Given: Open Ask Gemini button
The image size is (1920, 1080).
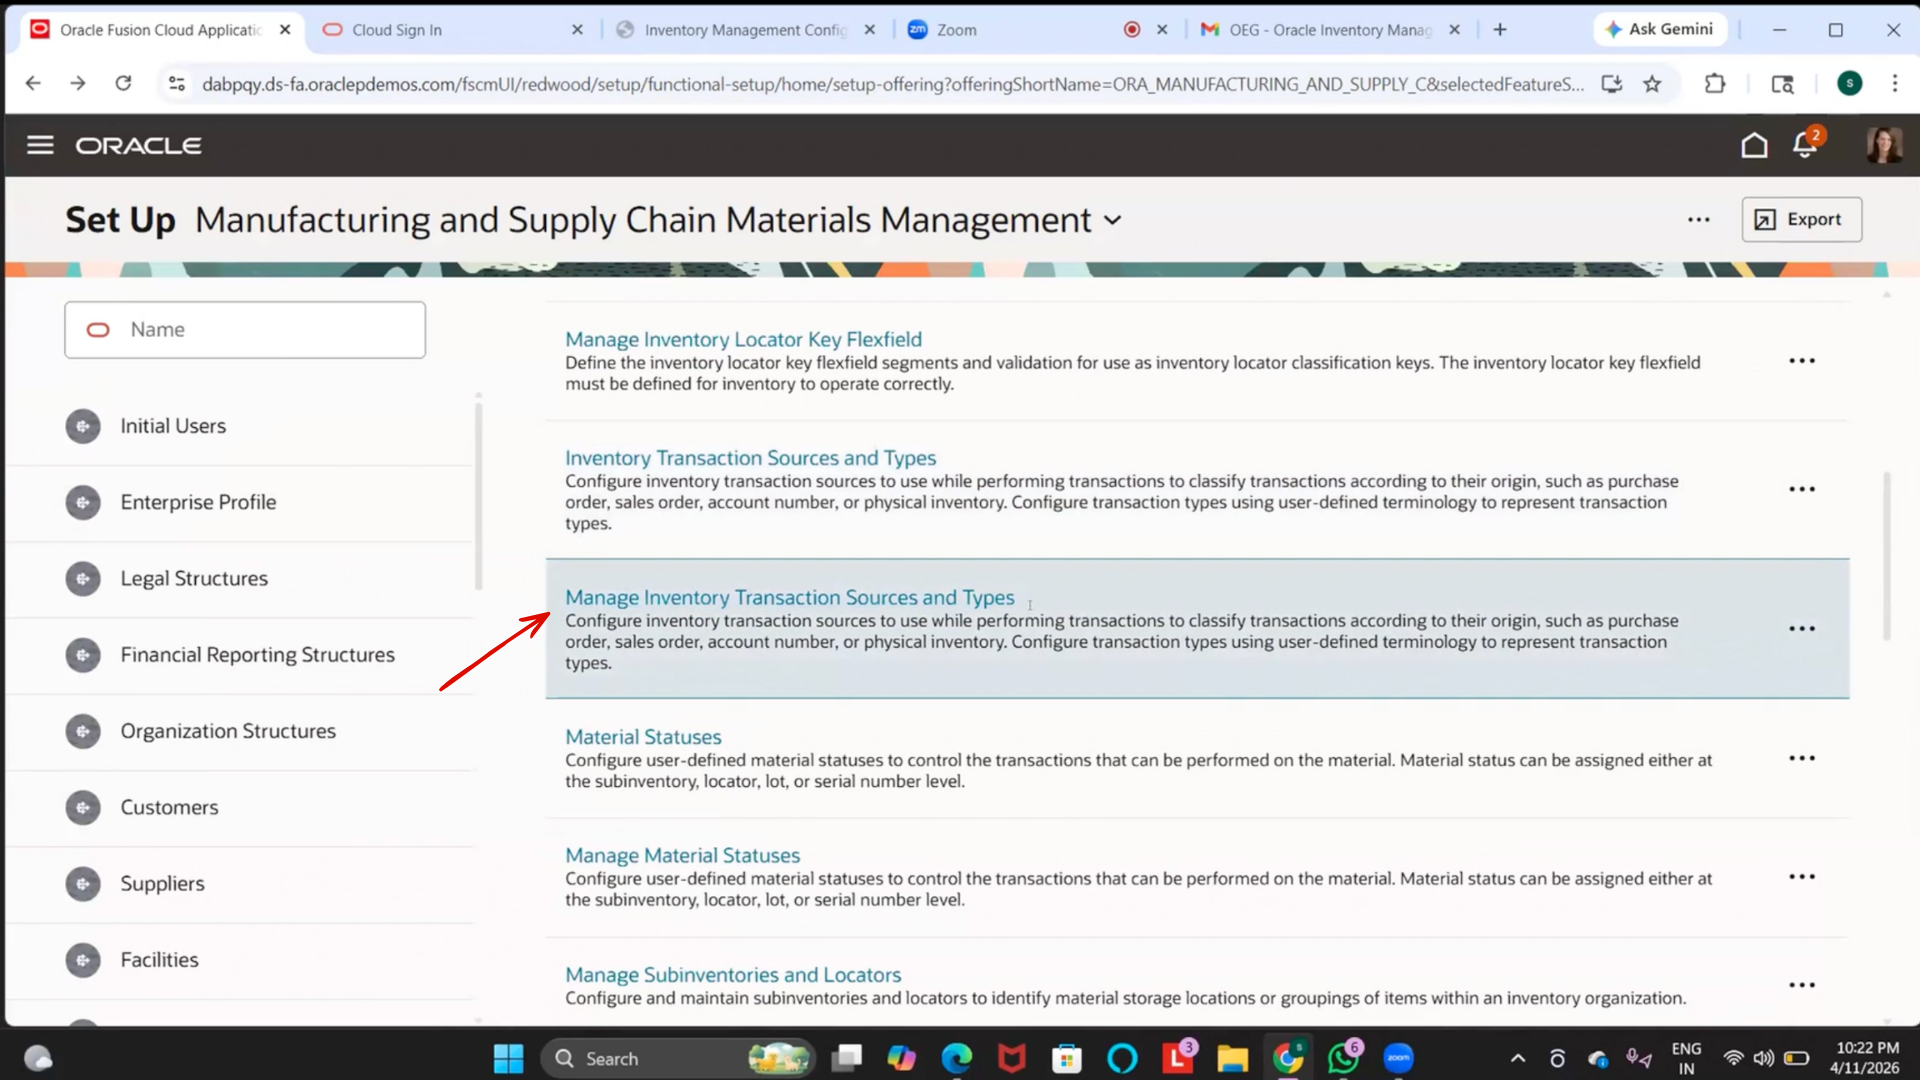Looking at the screenshot, I should (x=1660, y=30).
